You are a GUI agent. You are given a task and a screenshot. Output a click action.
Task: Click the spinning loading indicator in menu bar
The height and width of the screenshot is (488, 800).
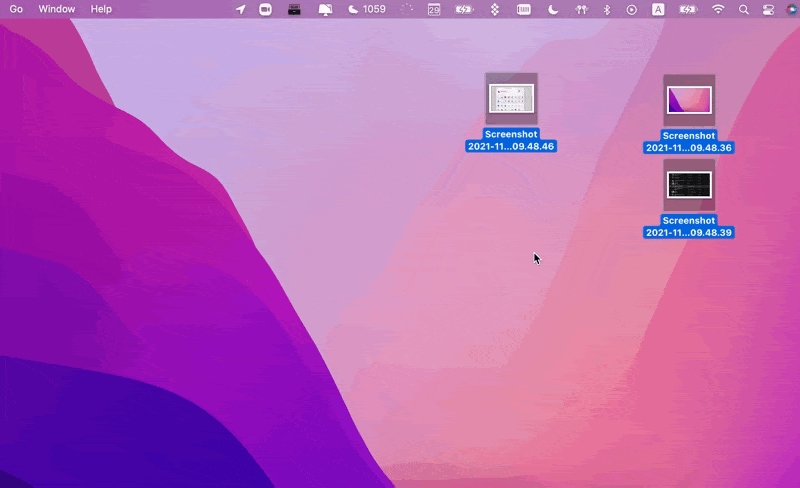(407, 9)
